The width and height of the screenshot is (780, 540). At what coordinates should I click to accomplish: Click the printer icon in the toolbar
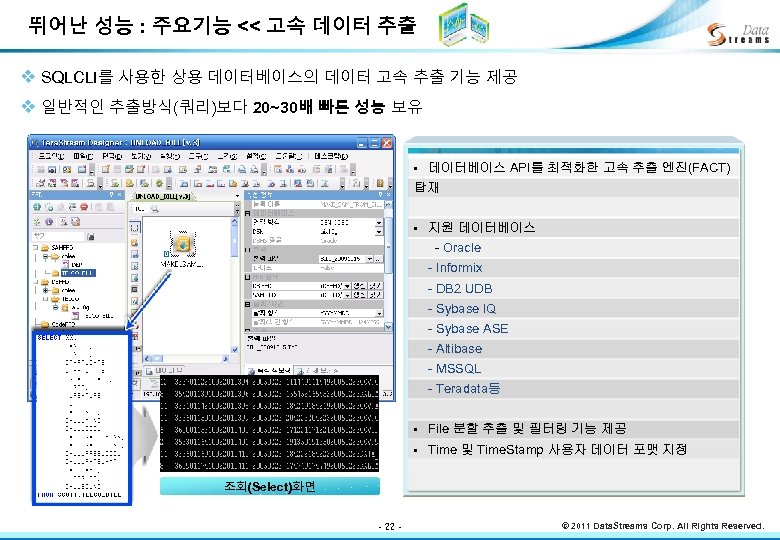[242, 170]
